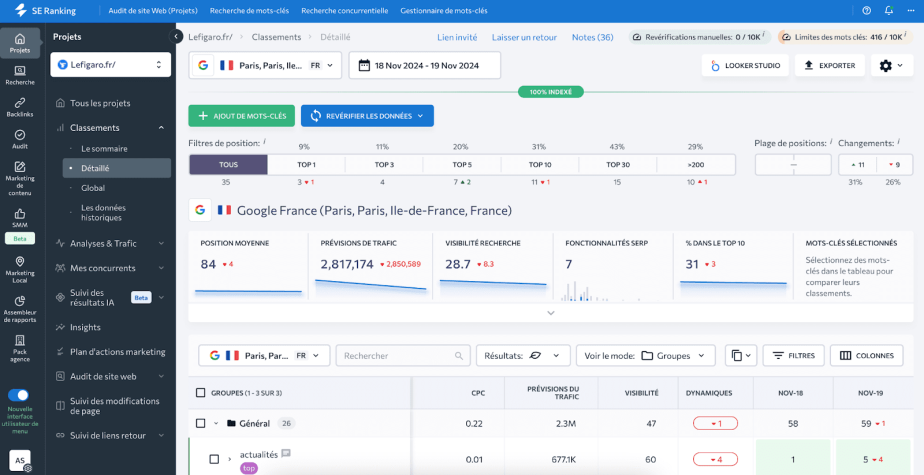Image resolution: width=924 pixels, height=475 pixels.
Task: Open the Résultats dropdown
Action: (523, 355)
